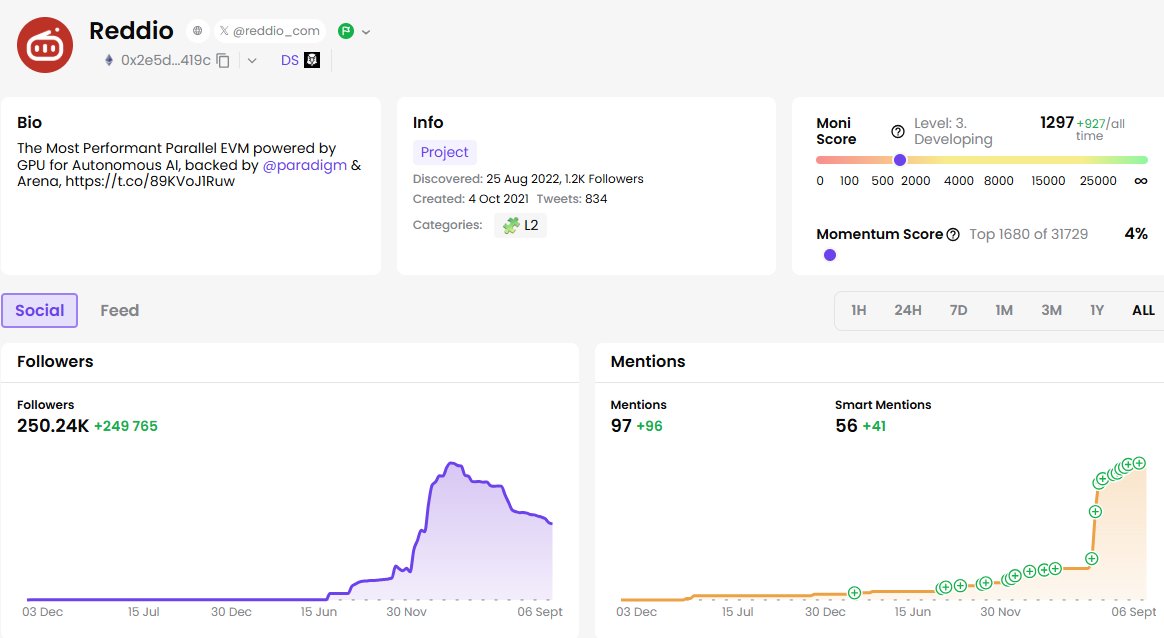Viewport: 1164px width, 638px height.
Task: Expand the chevron beside the green flag
Action: (366, 32)
